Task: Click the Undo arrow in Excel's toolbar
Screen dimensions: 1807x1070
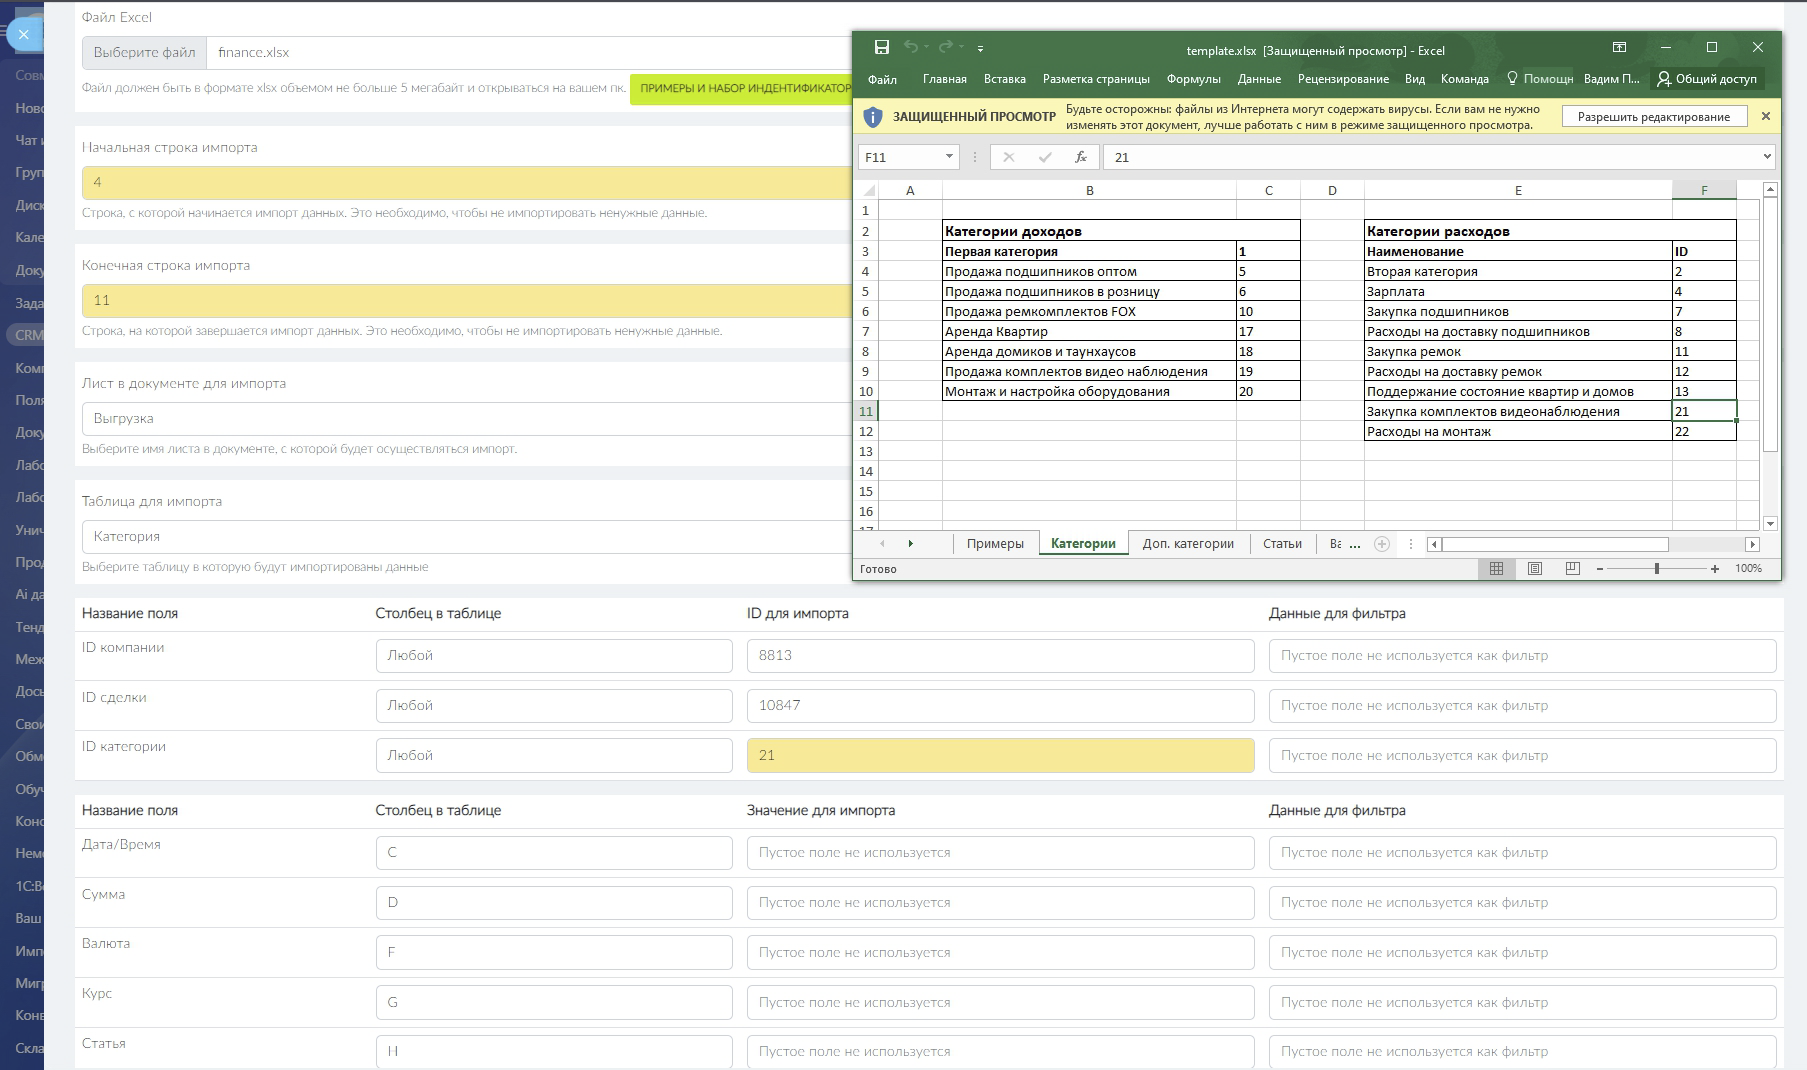Action: pos(910,47)
